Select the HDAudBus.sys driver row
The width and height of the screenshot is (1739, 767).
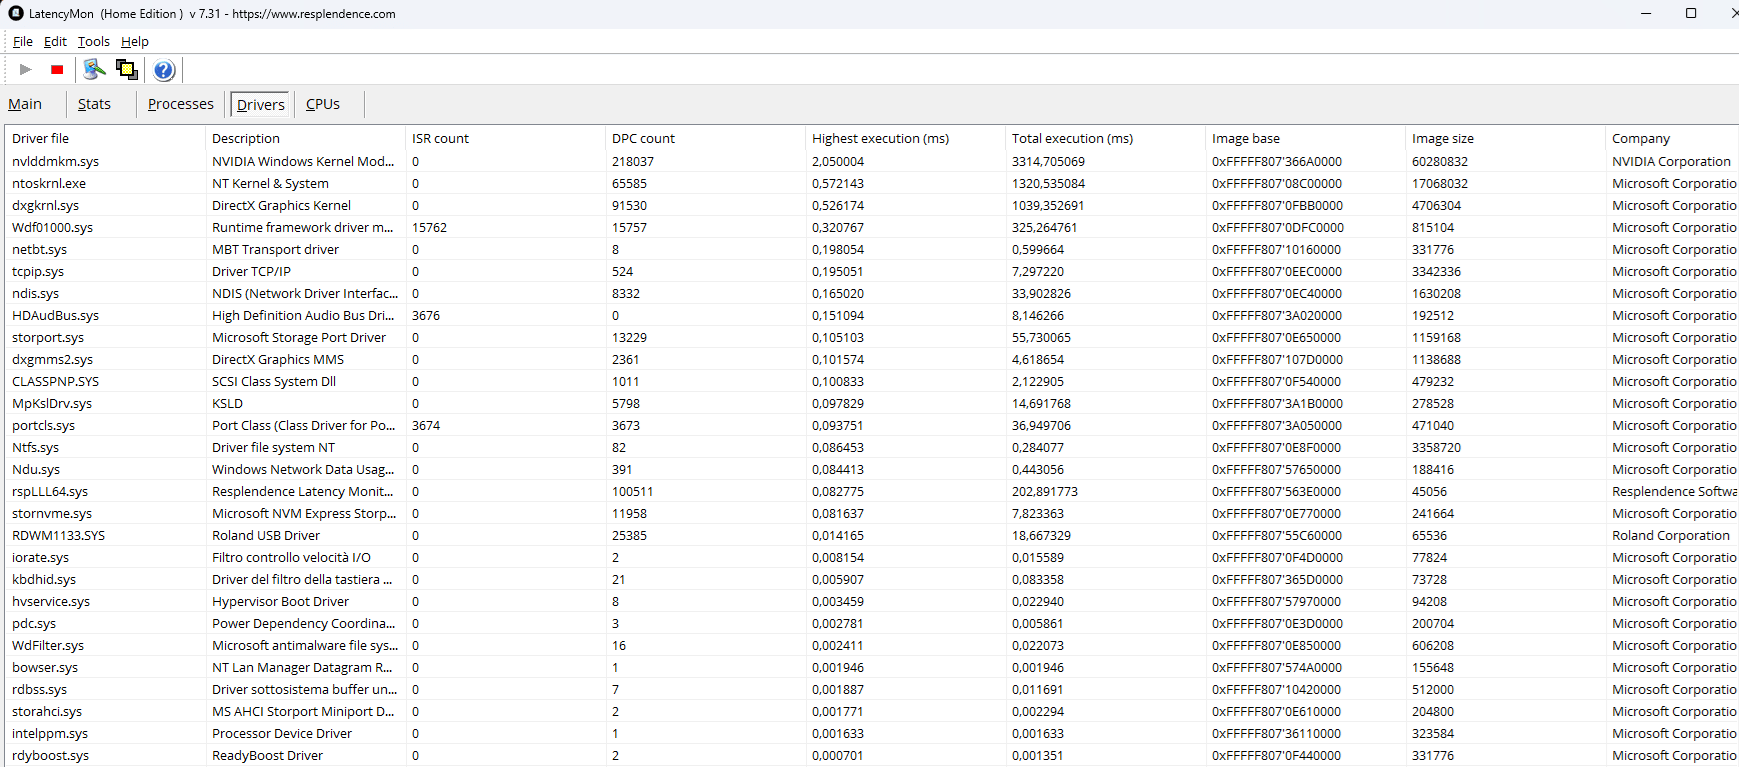point(872,315)
